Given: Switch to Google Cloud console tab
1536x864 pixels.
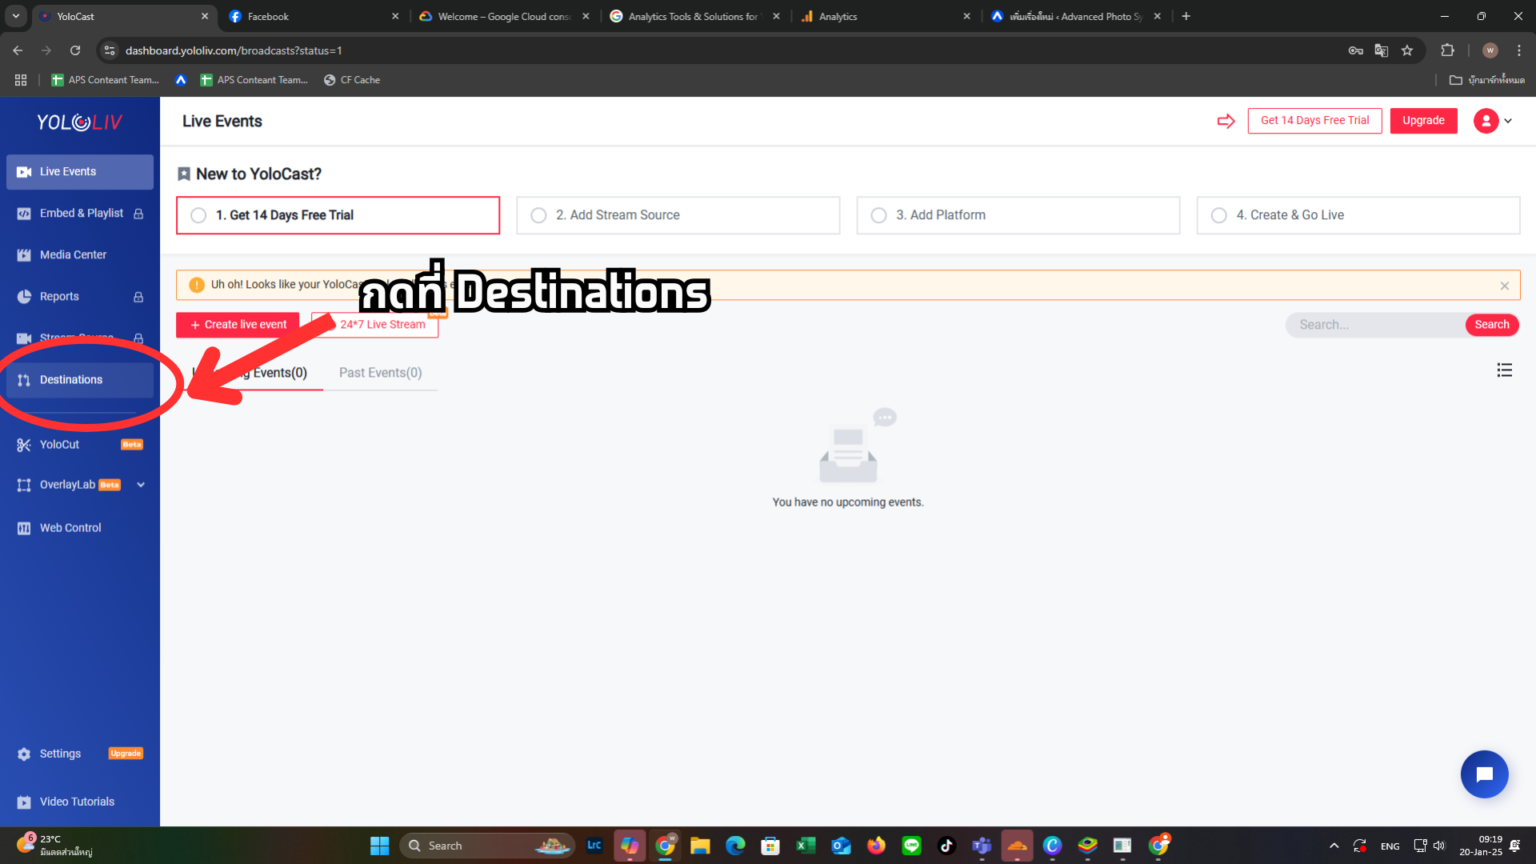Looking at the screenshot, I should (x=503, y=16).
